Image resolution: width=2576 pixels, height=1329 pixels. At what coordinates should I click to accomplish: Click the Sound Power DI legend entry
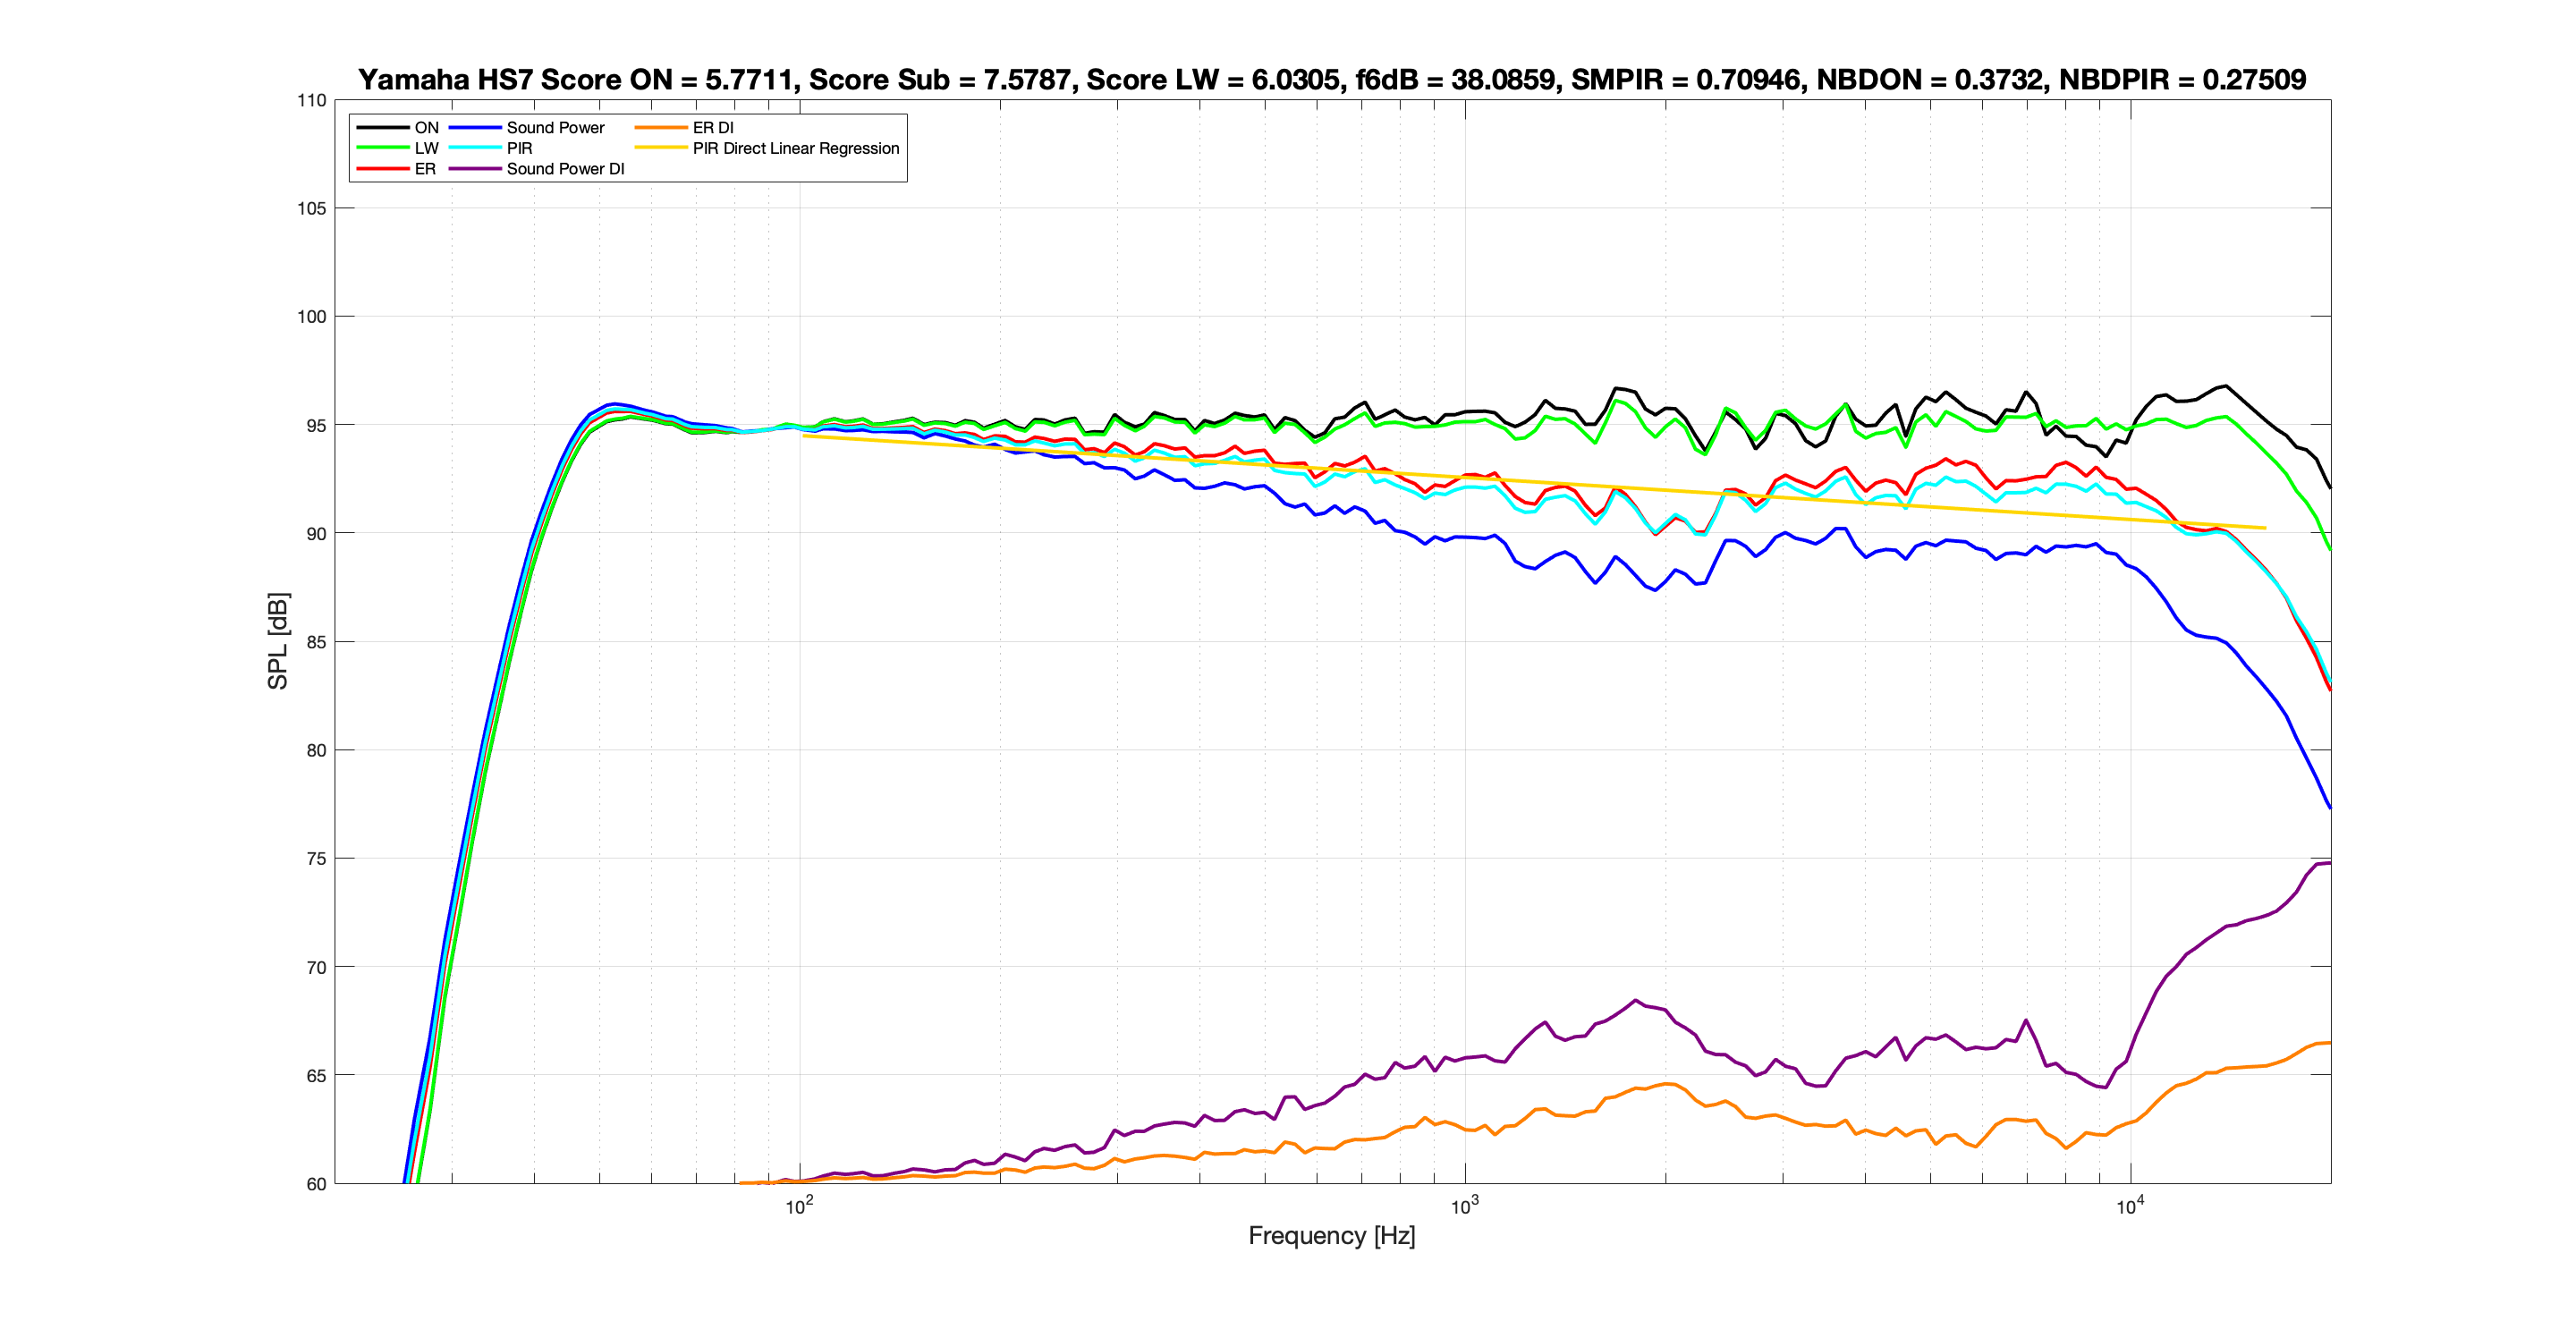coord(565,169)
